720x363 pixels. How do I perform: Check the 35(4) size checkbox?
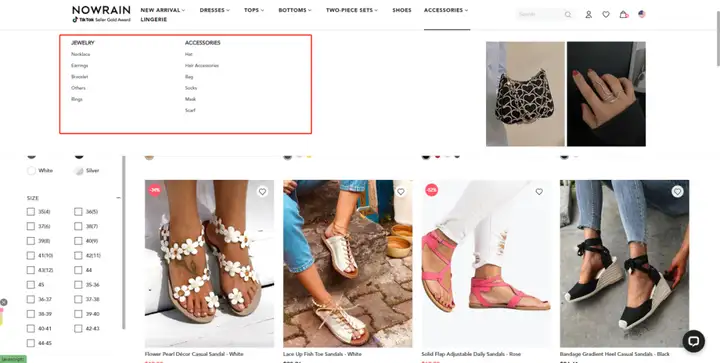coord(31,212)
